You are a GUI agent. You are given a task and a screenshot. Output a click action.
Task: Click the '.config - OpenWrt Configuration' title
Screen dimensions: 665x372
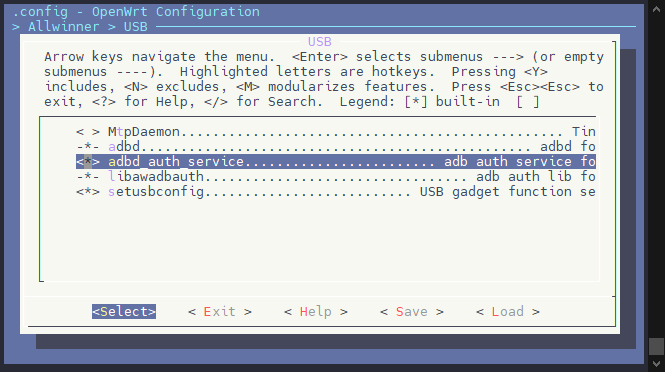[136, 12]
